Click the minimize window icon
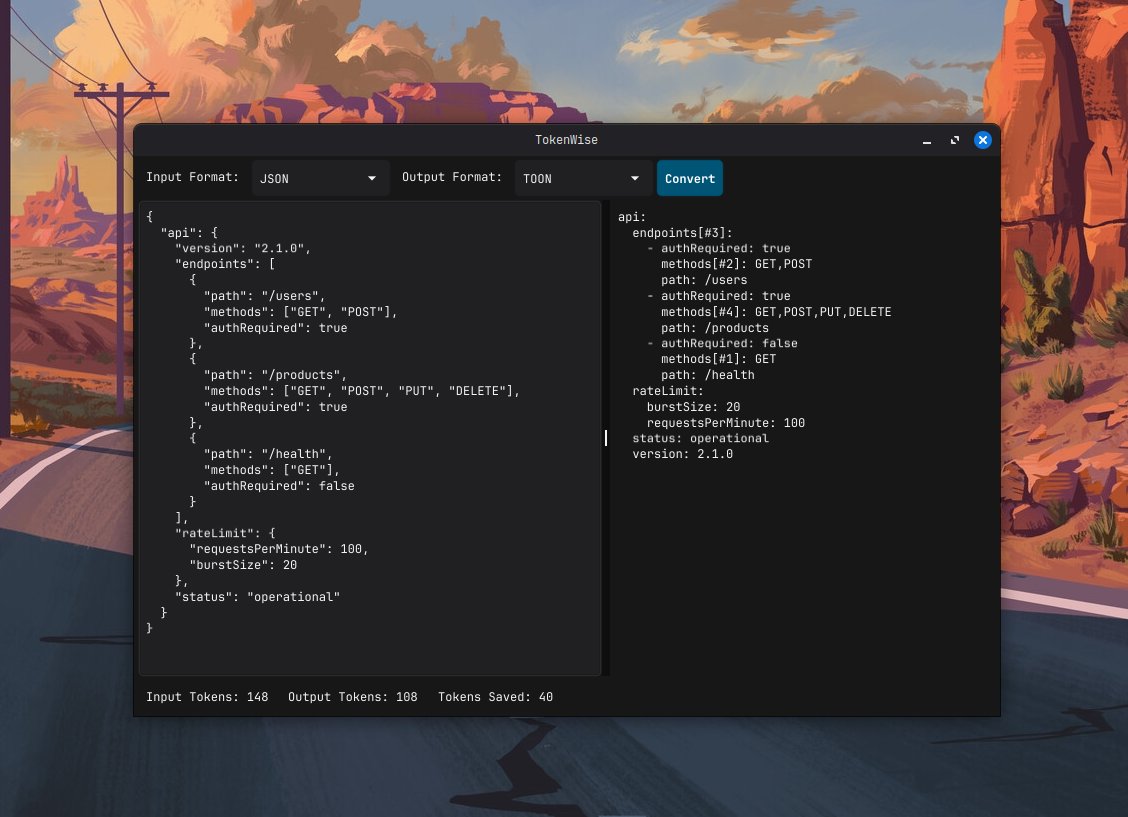The height and width of the screenshot is (817, 1128). click(x=927, y=140)
